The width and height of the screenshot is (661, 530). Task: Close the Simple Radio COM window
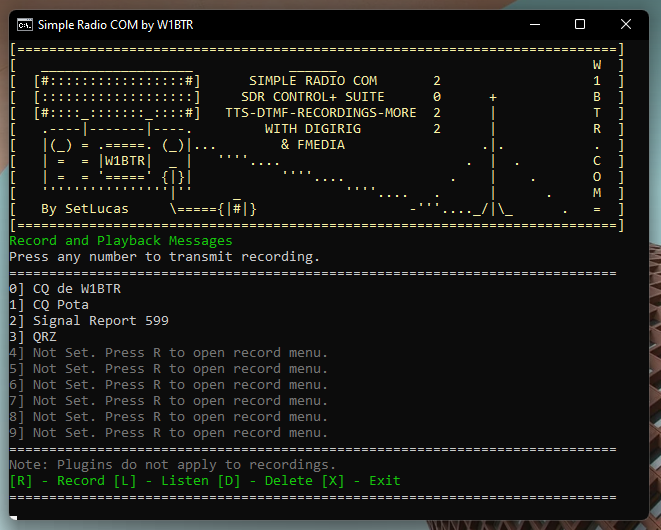pos(626,24)
